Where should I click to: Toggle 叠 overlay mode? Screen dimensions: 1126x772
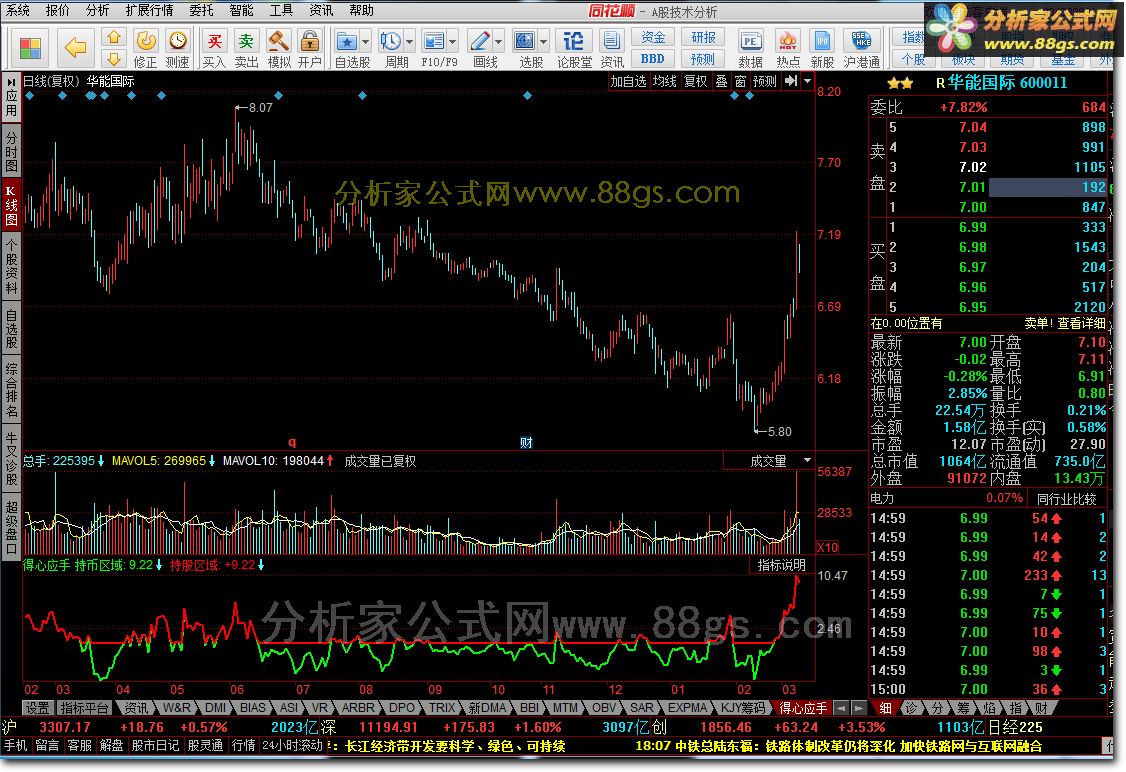click(721, 81)
